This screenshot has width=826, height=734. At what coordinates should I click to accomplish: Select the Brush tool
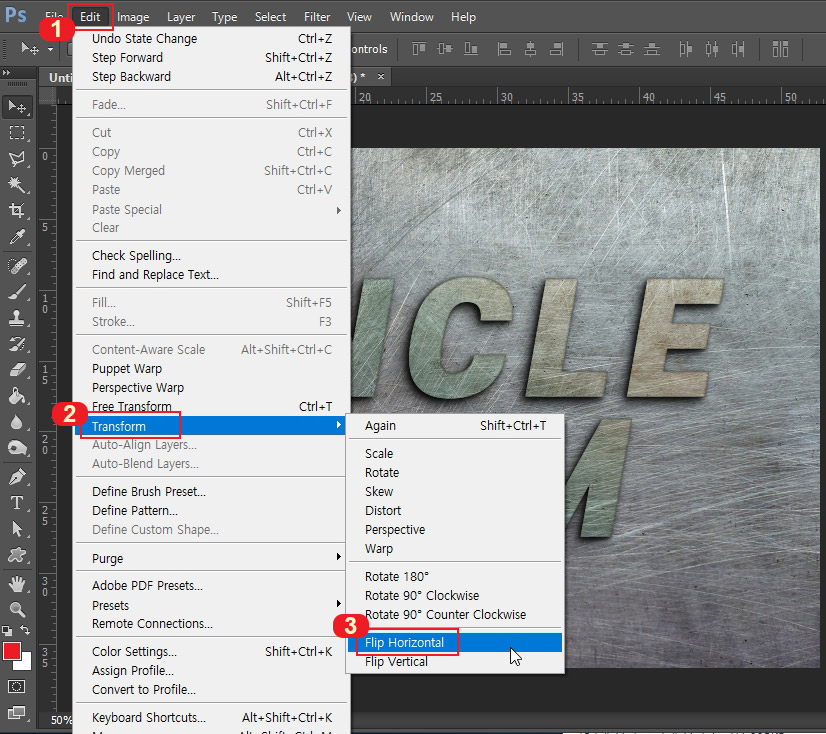coord(17,292)
